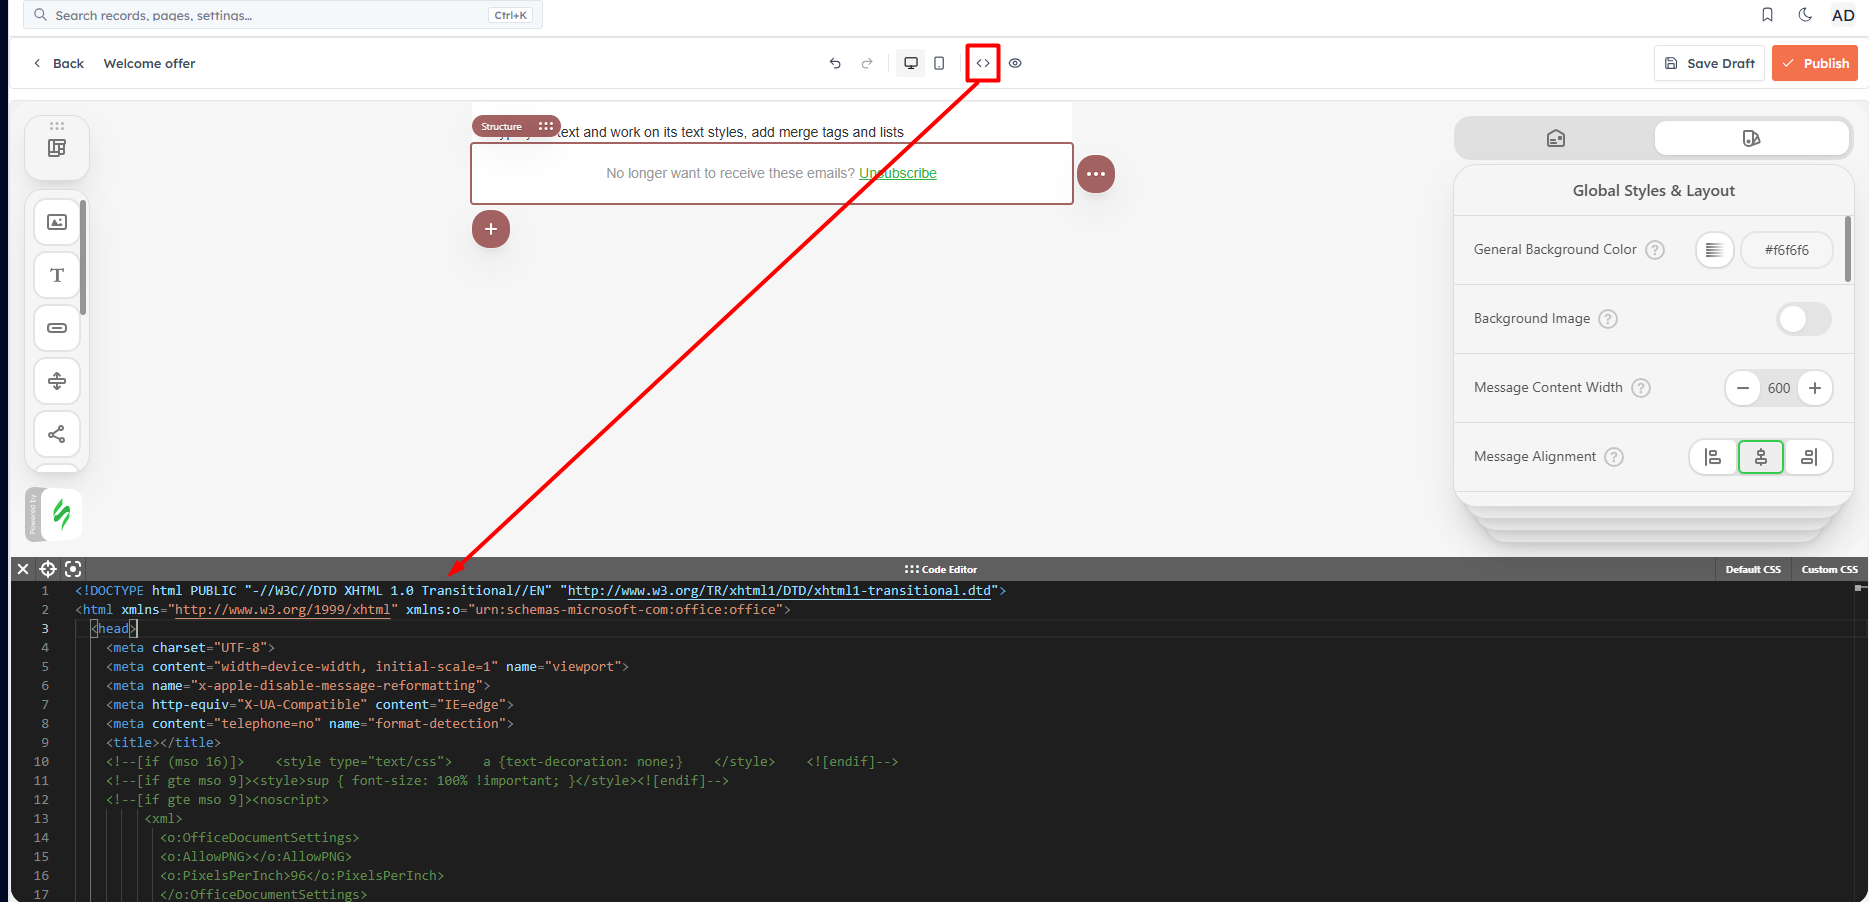This screenshot has width=1869, height=902.
Task: Open Message Content Width help icon
Action: coord(1641,388)
